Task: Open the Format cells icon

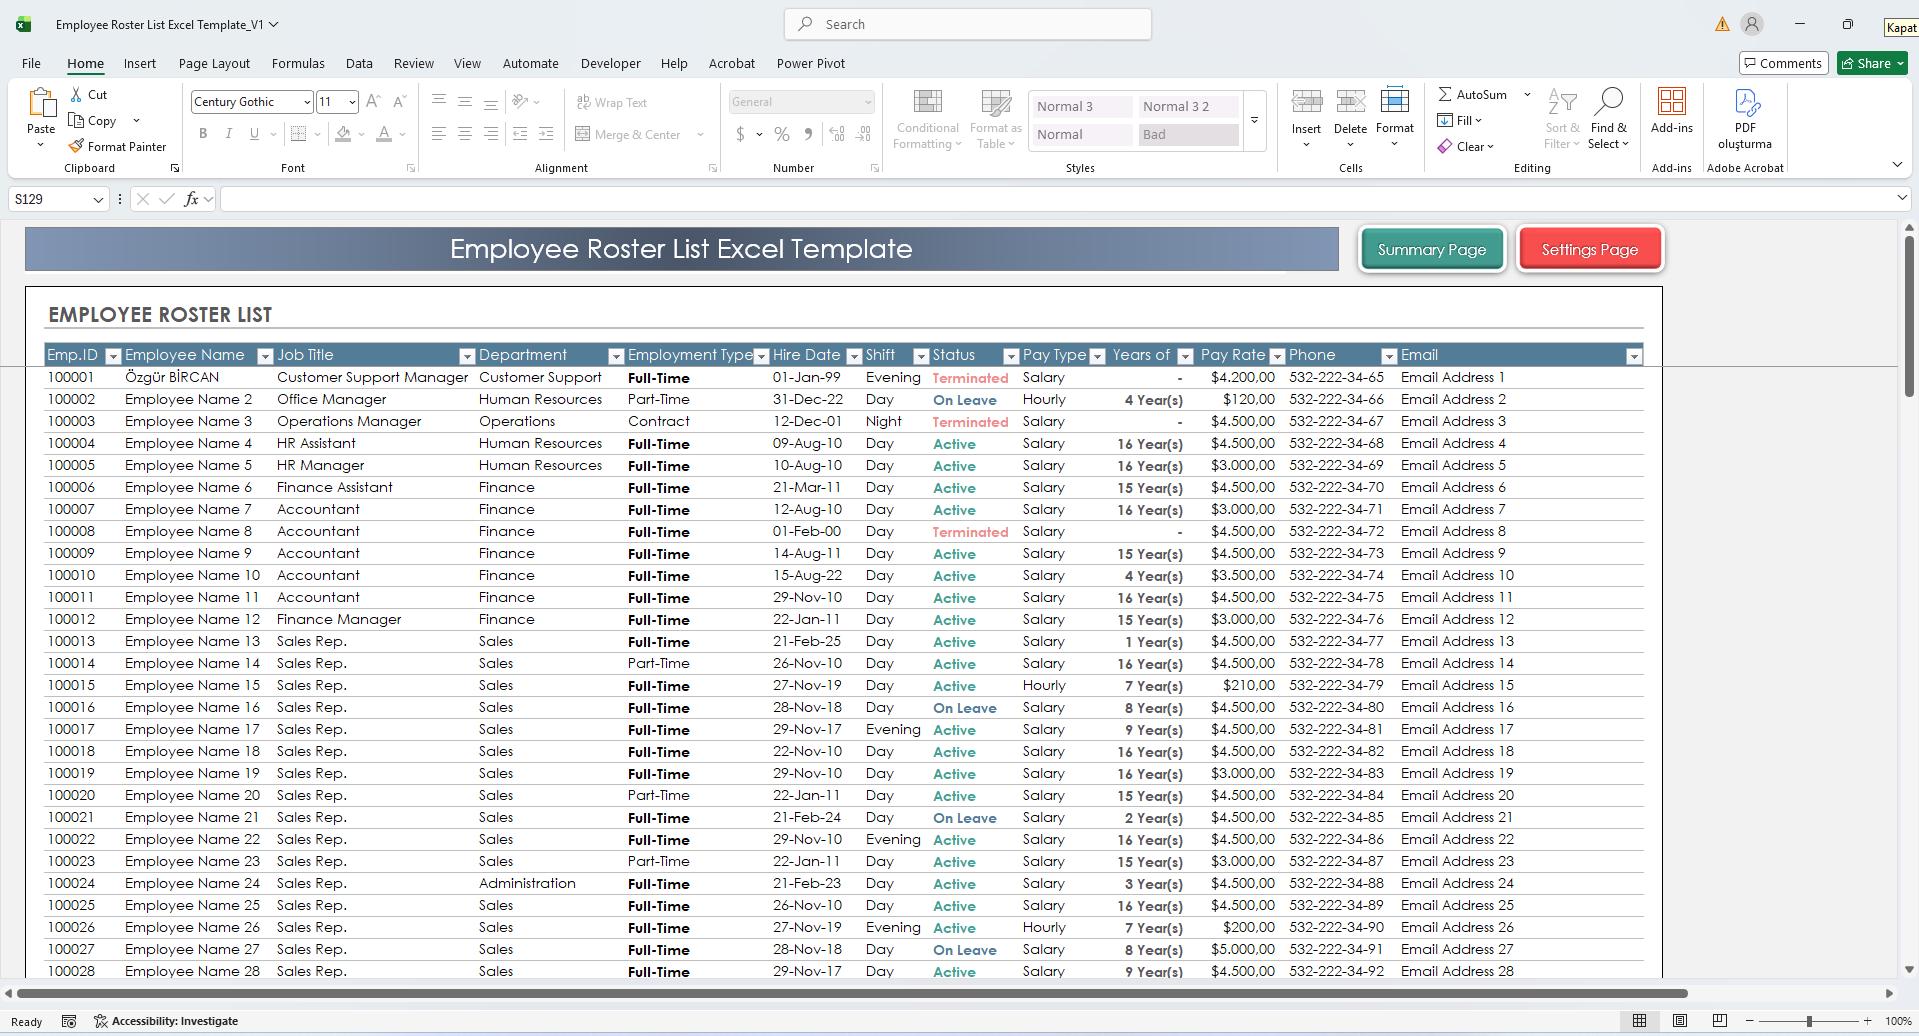Action: tap(1394, 101)
